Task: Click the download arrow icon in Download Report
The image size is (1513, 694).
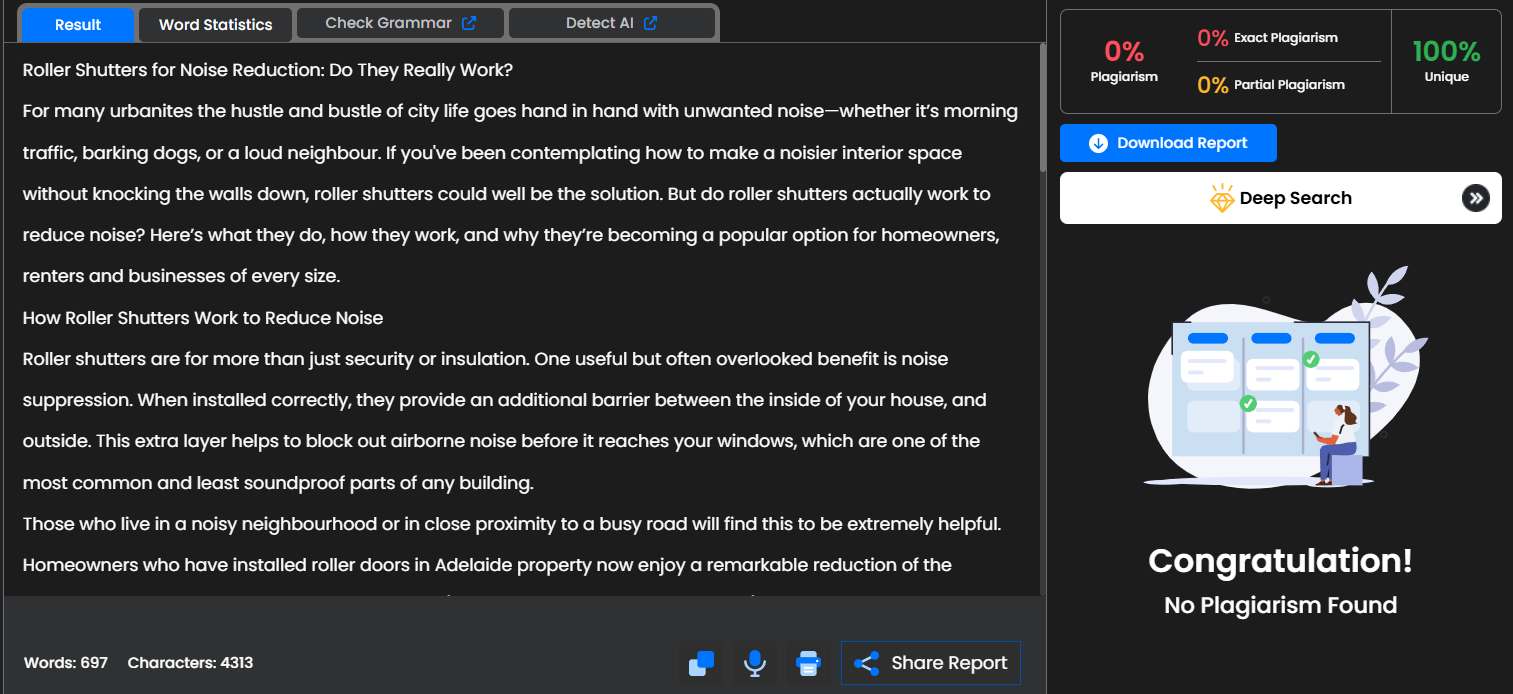Action: pos(1098,143)
